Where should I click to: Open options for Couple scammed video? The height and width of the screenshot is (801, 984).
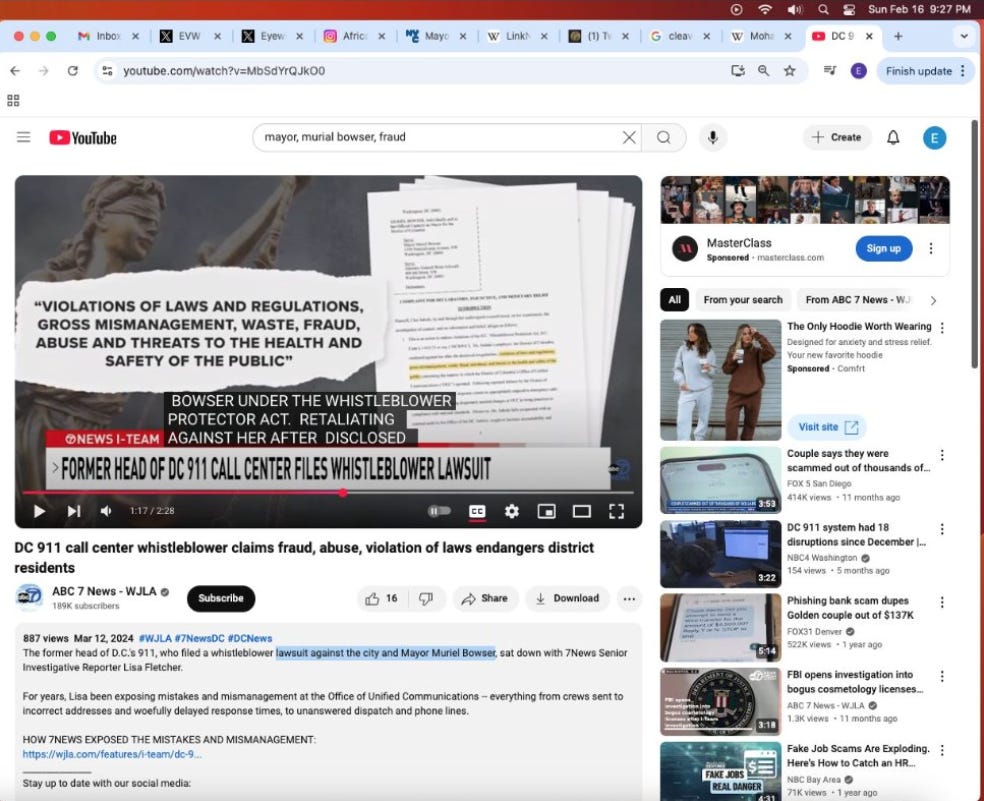click(942, 455)
